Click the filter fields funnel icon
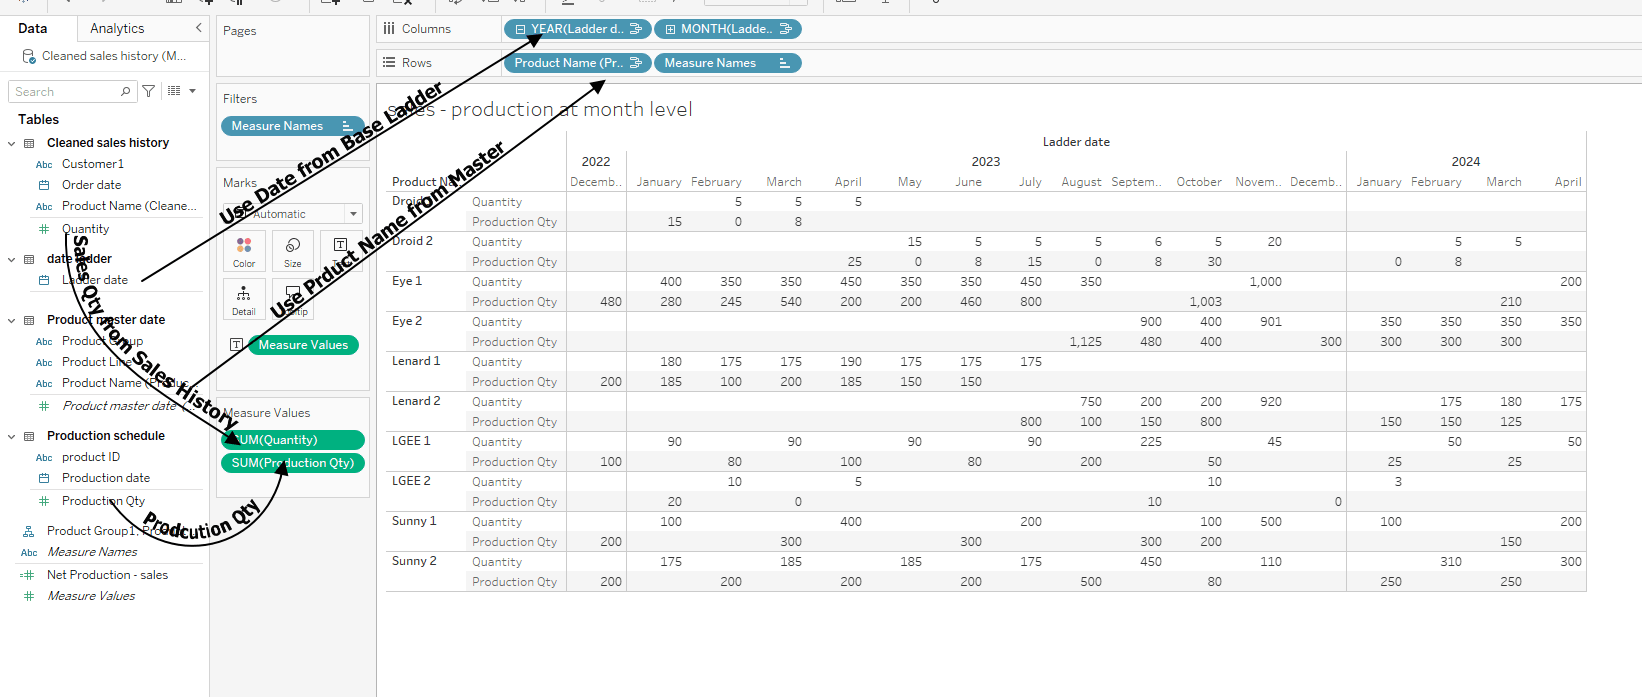 click(149, 91)
